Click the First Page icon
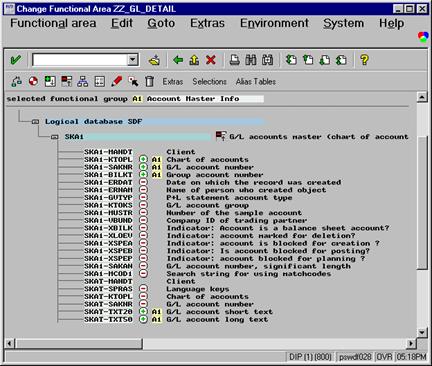432x366 pixels. point(291,60)
